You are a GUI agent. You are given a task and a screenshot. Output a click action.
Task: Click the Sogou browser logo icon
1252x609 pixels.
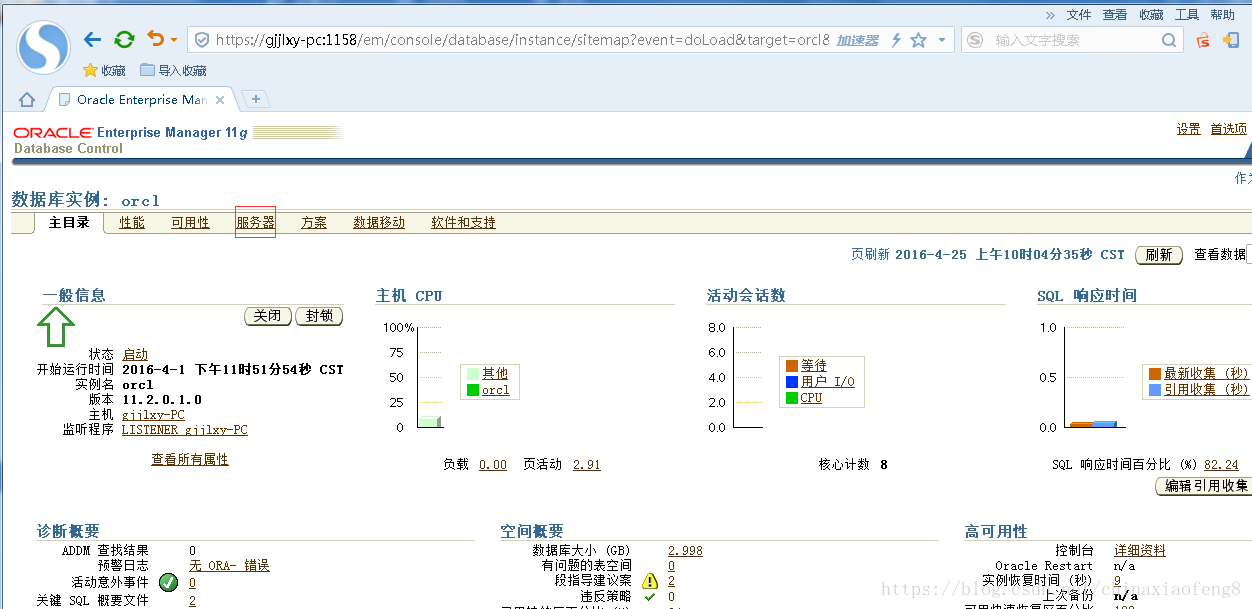(x=44, y=47)
